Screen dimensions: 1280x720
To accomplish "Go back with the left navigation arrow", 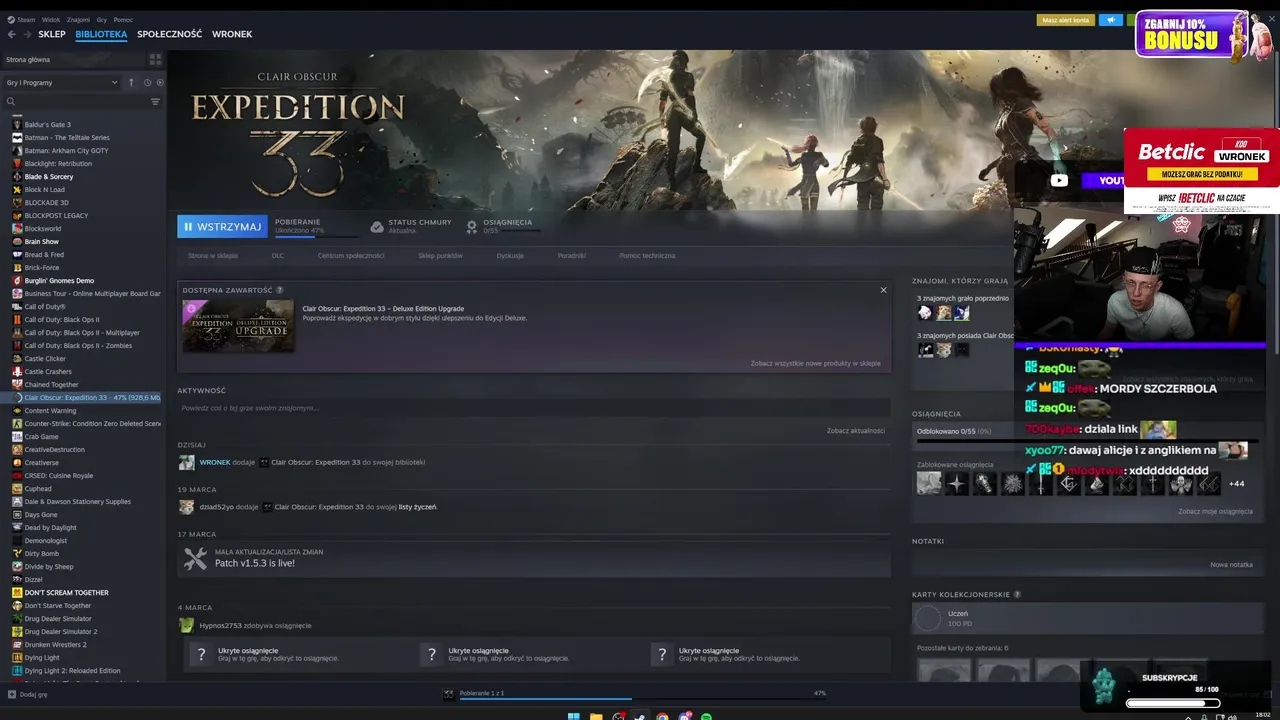I will (12, 34).
